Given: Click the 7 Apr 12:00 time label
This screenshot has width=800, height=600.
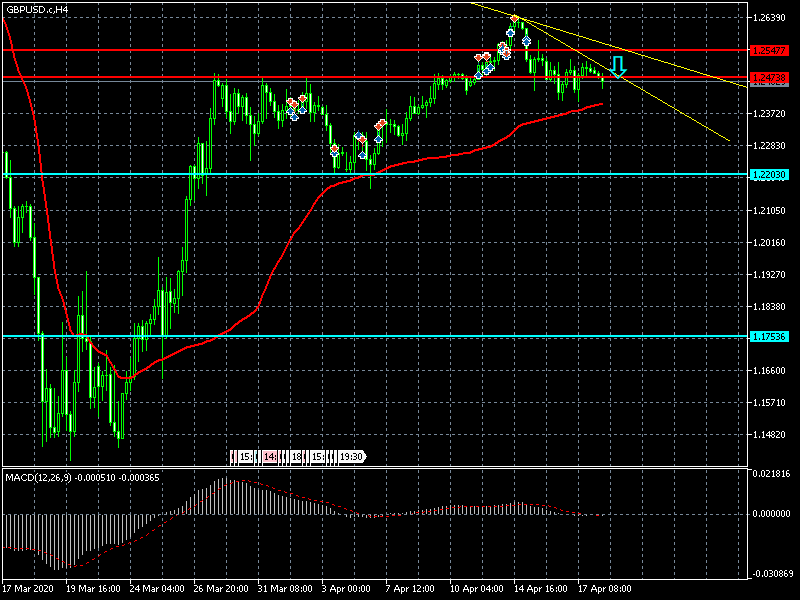Looking at the screenshot, I should click(x=410, y=589).
